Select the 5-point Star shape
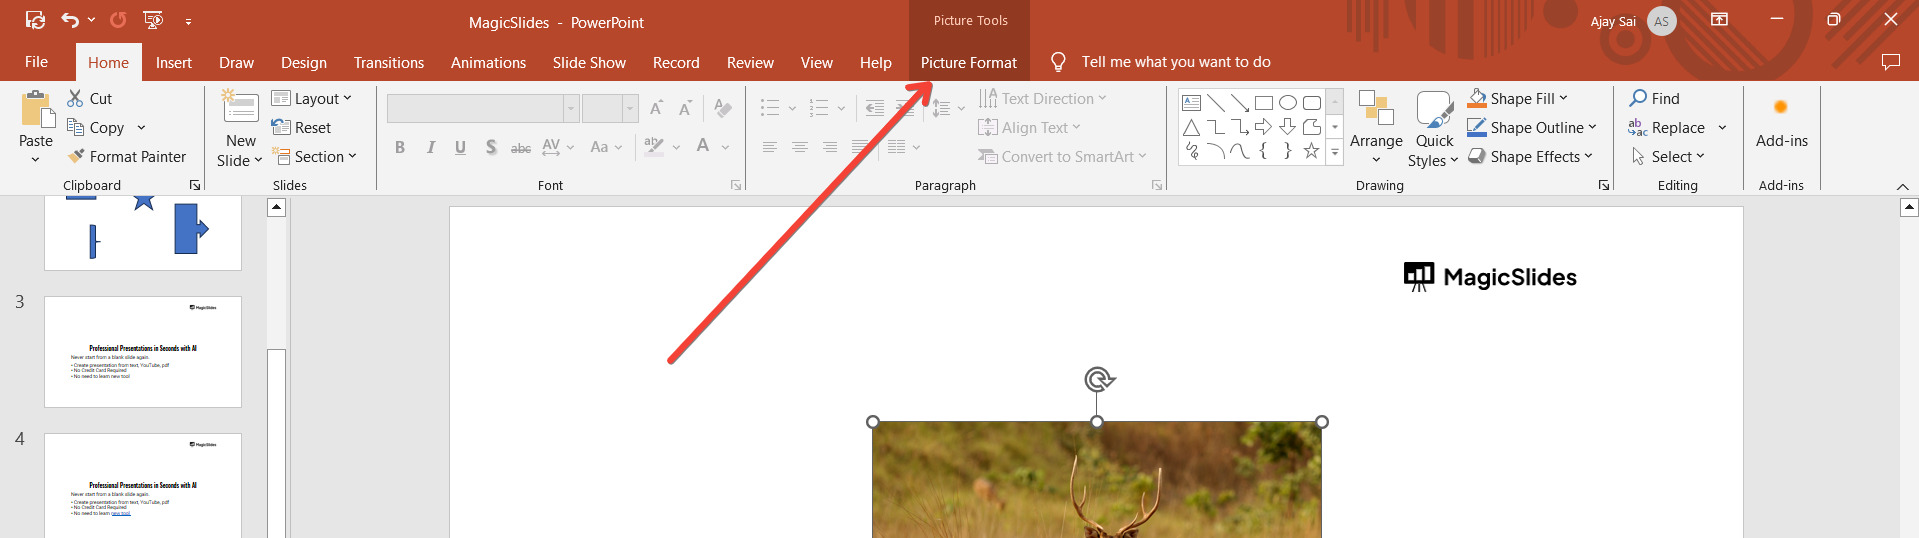Image resolution: width=1919 pixels, height=538 pixels. pos(1311,151)
